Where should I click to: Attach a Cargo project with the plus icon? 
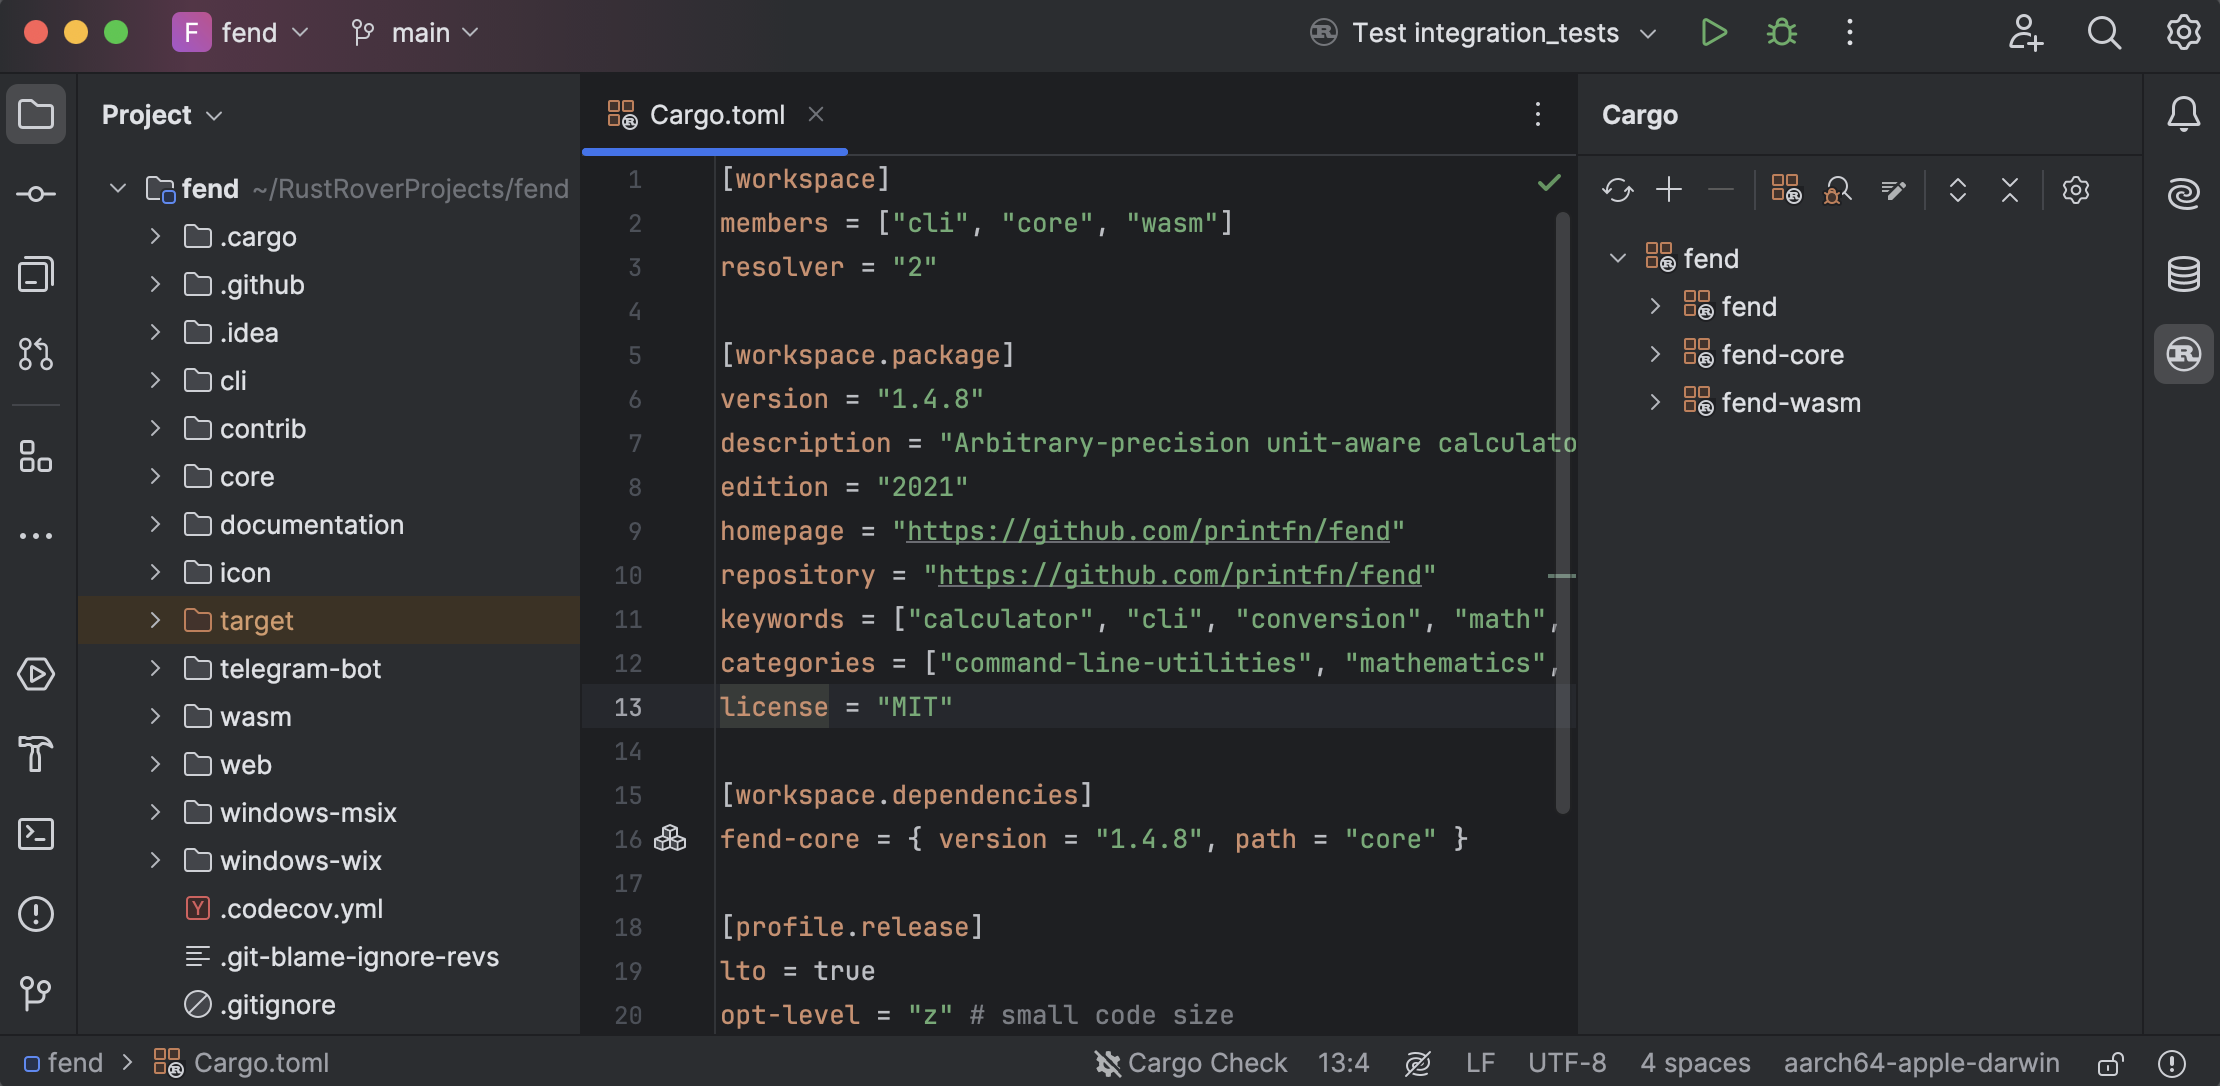pyautogui.click(x=1669, y=189)
